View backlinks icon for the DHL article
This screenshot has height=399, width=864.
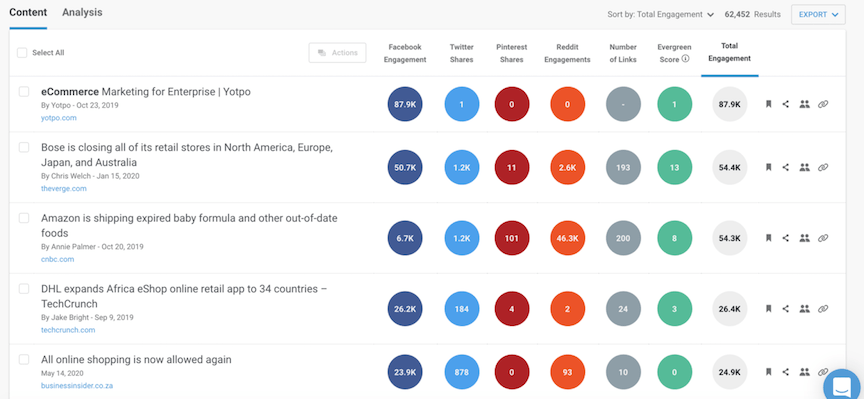(x=823, y=309)
